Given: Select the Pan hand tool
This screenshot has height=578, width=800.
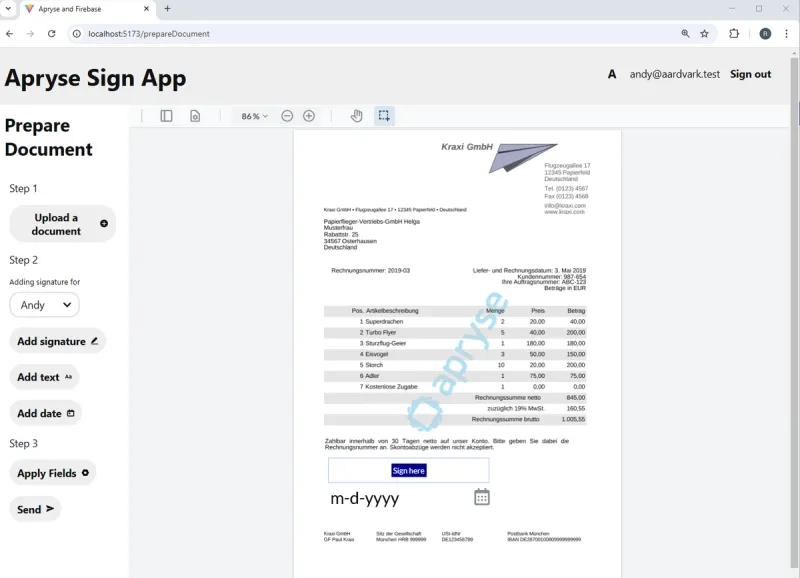Looking at the screenshot, I should [x=357, y=116].
